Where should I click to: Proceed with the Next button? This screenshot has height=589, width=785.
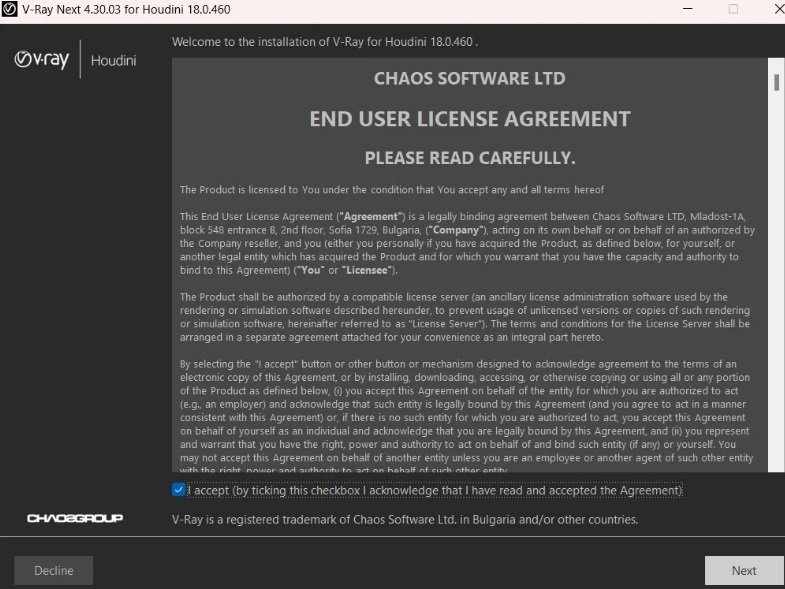(743, 570)
